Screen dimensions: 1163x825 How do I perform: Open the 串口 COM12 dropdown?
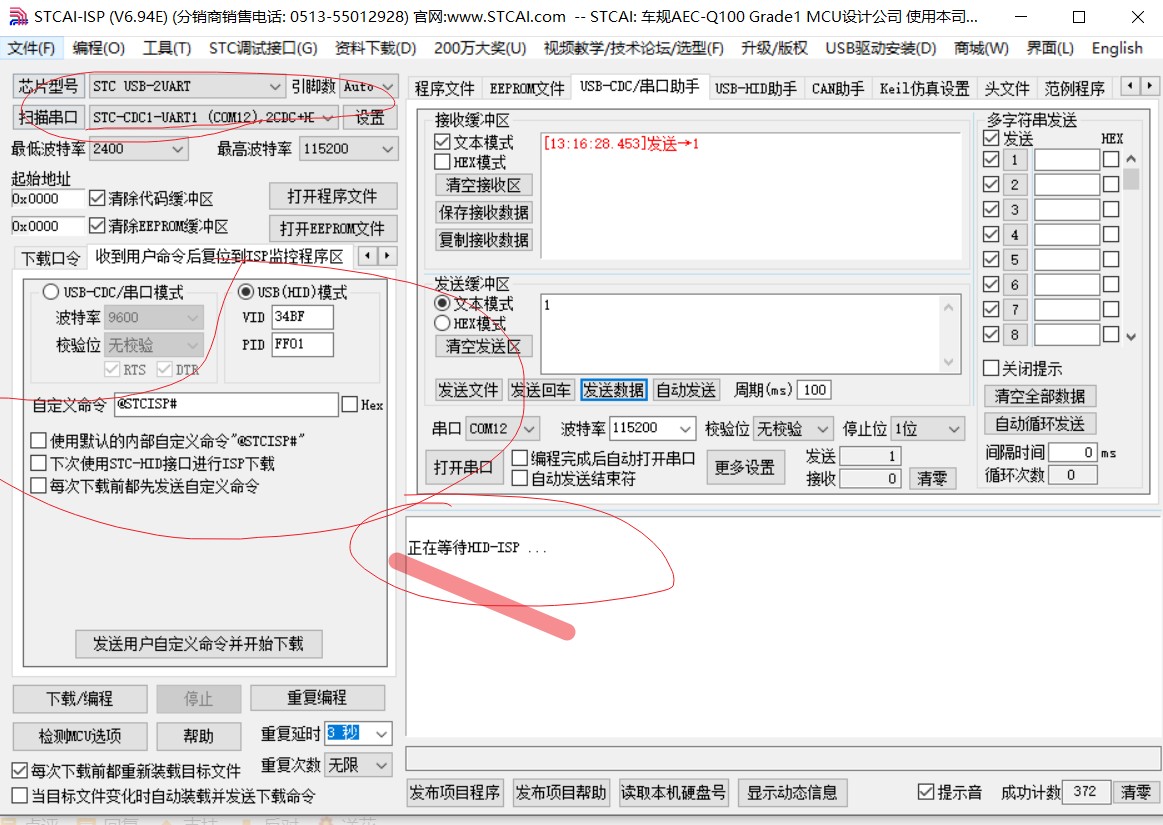(x=529, y=428)
